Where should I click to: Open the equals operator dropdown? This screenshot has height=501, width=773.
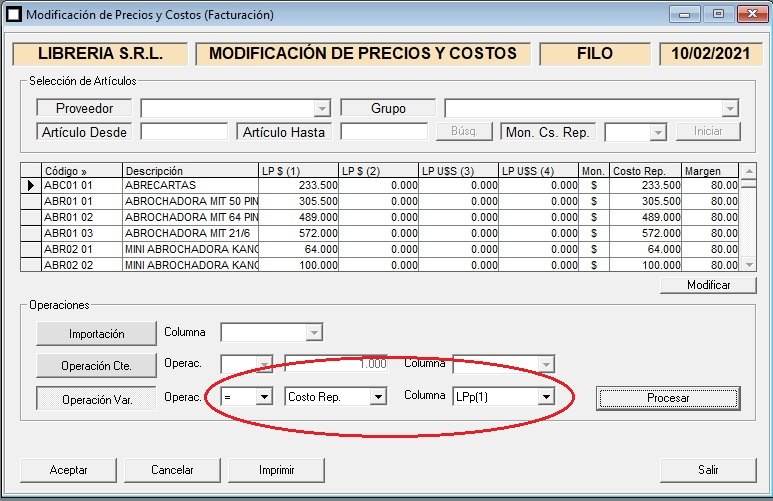[x=264, y=397]
